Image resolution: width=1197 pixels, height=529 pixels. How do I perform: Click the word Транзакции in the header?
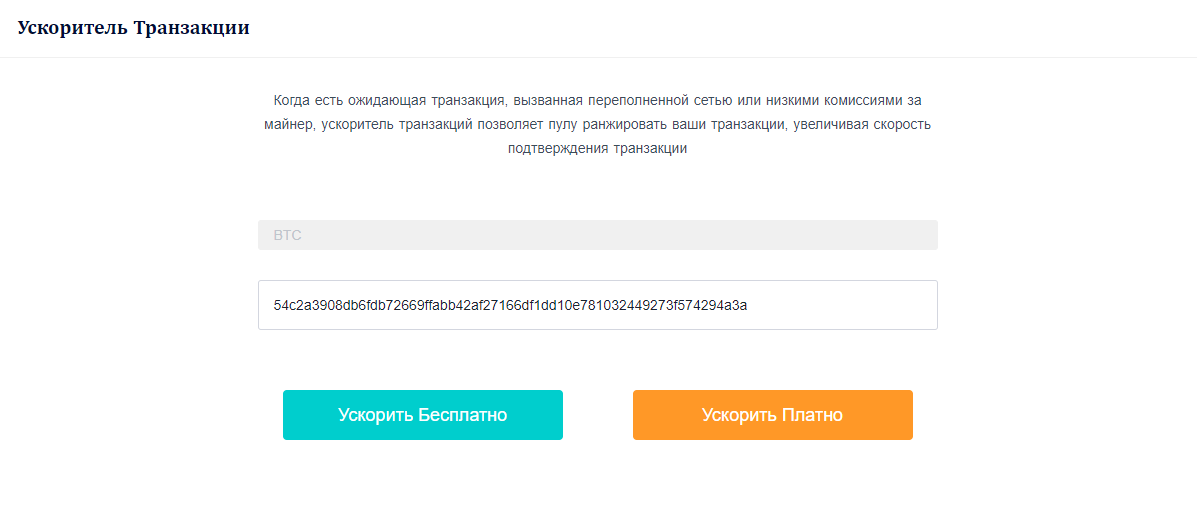[192, 28]
